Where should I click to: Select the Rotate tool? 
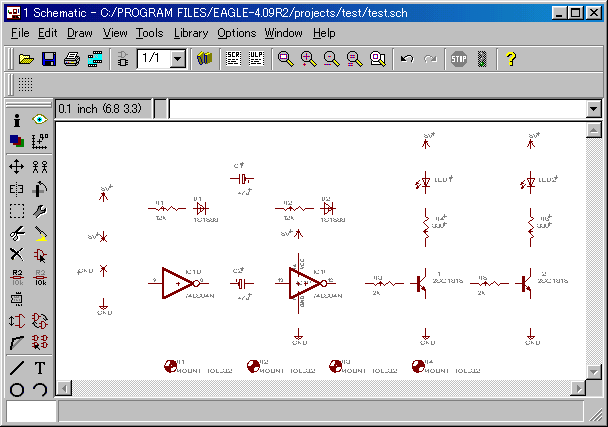click(40, 189)
